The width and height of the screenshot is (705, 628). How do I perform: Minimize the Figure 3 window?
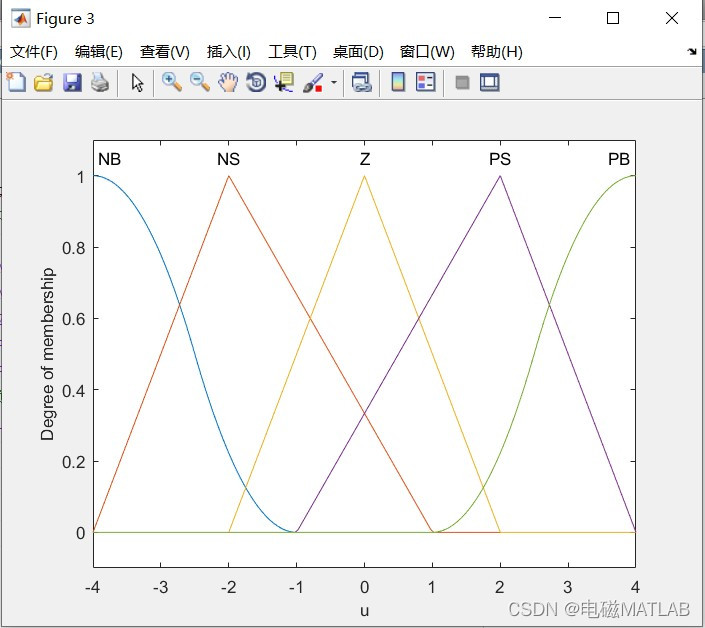pos(555,18)
